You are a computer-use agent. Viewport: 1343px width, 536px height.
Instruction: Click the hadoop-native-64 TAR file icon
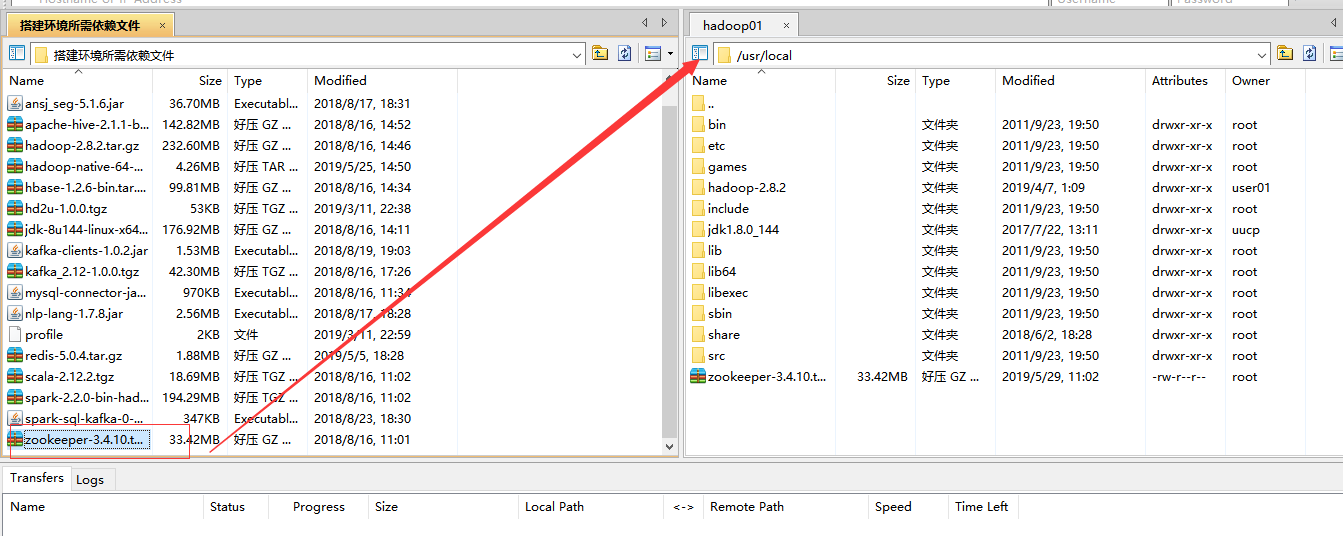tap(15, 166)
